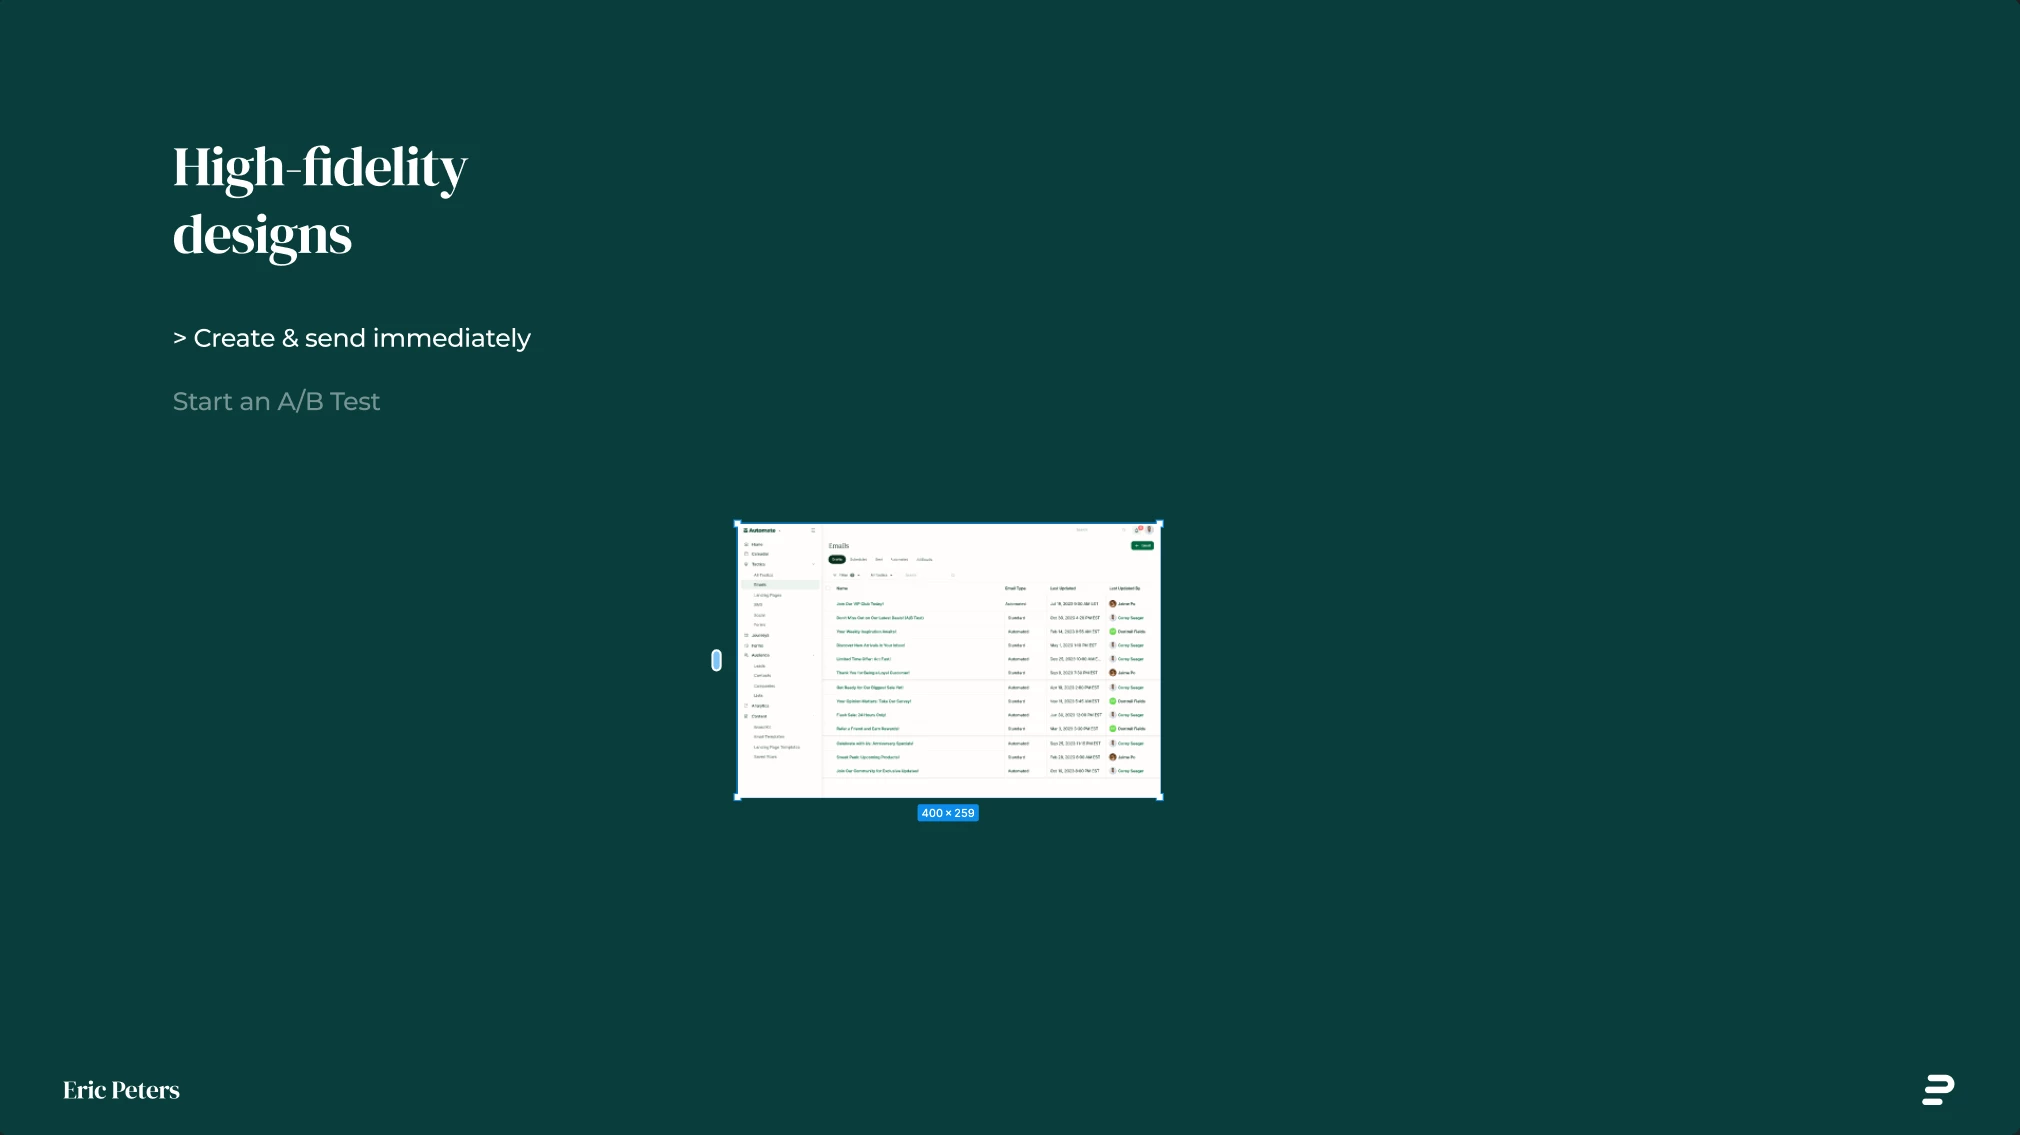The height and width of the screenshot is (1135, 2020).
Task: Expand the Tactics section in the mockup sidebar
Action: pos(813,564)
